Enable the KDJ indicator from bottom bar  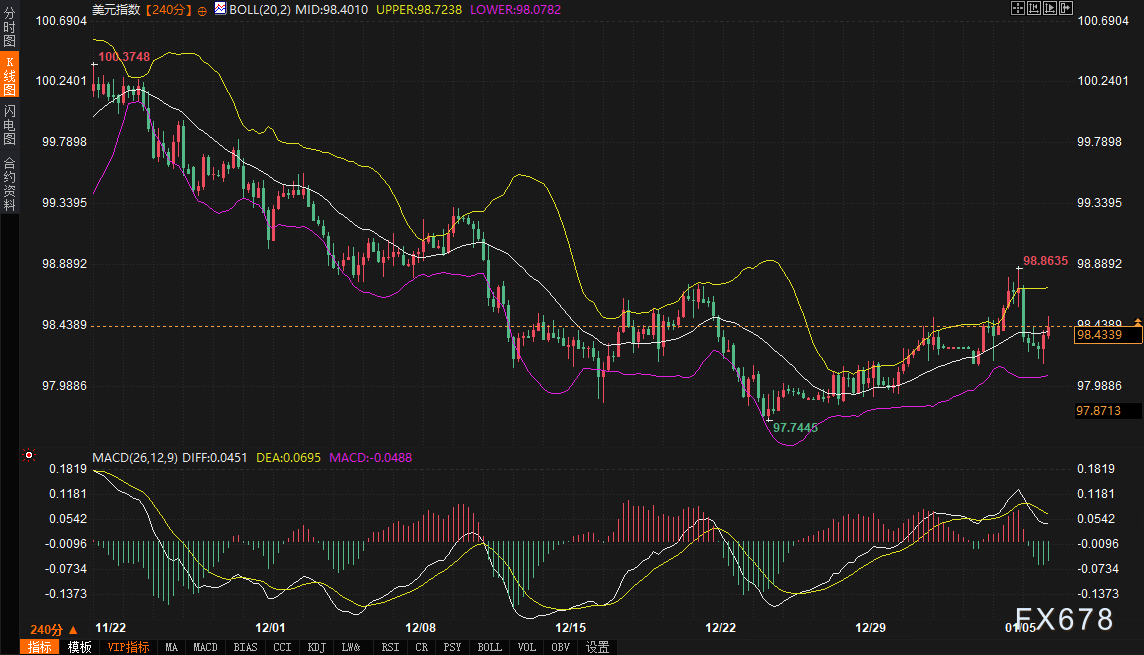click(317, 647)
